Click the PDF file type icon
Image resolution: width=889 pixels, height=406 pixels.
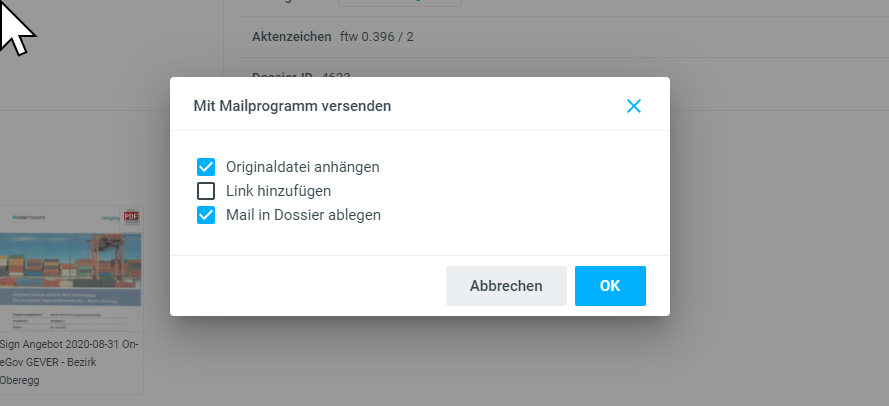point(130,216)
